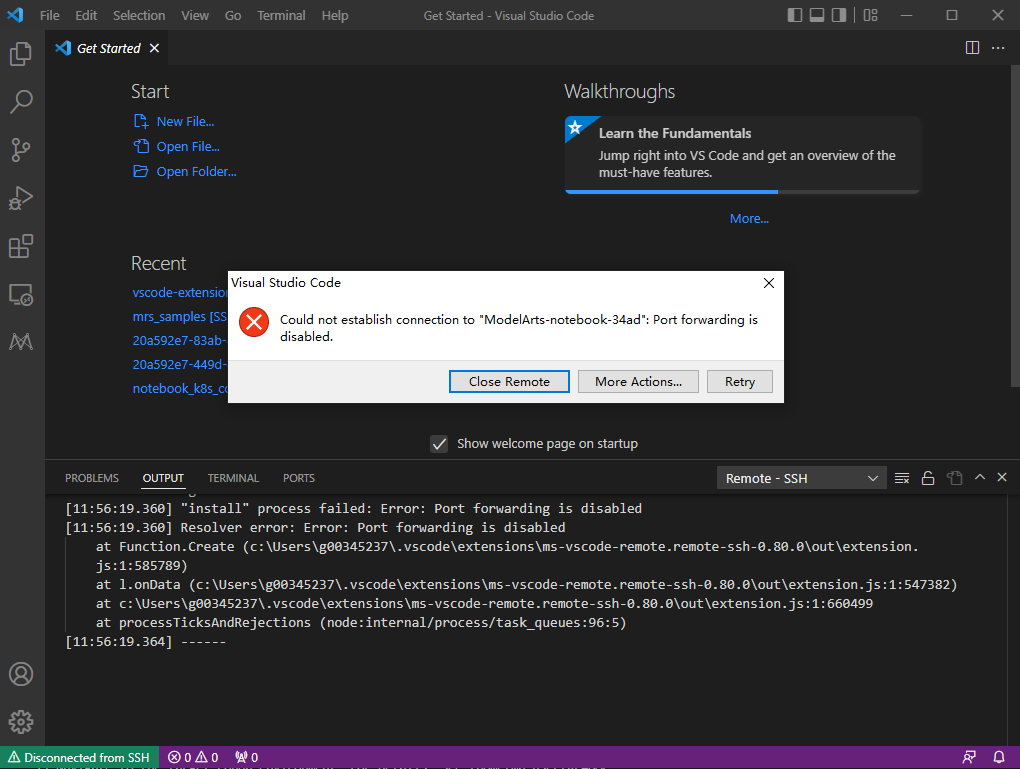Open the Manage gear icon
This screenshot has height=769, width=1020.
pos(21,722)
